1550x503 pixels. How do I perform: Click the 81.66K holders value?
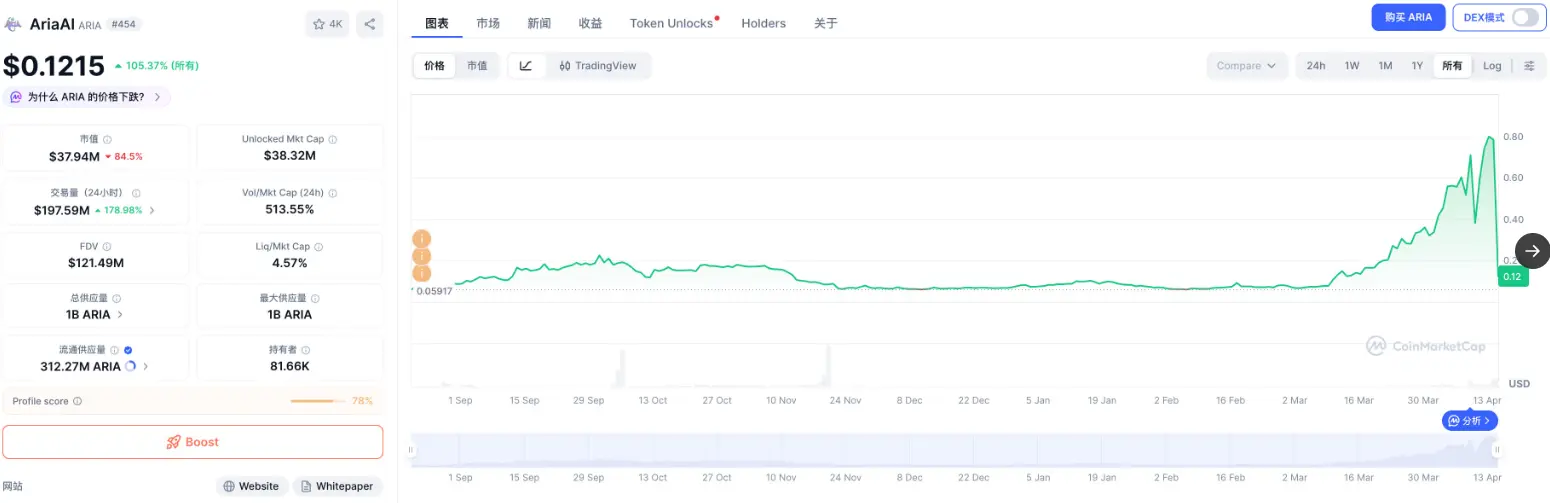tap(290, 367)
